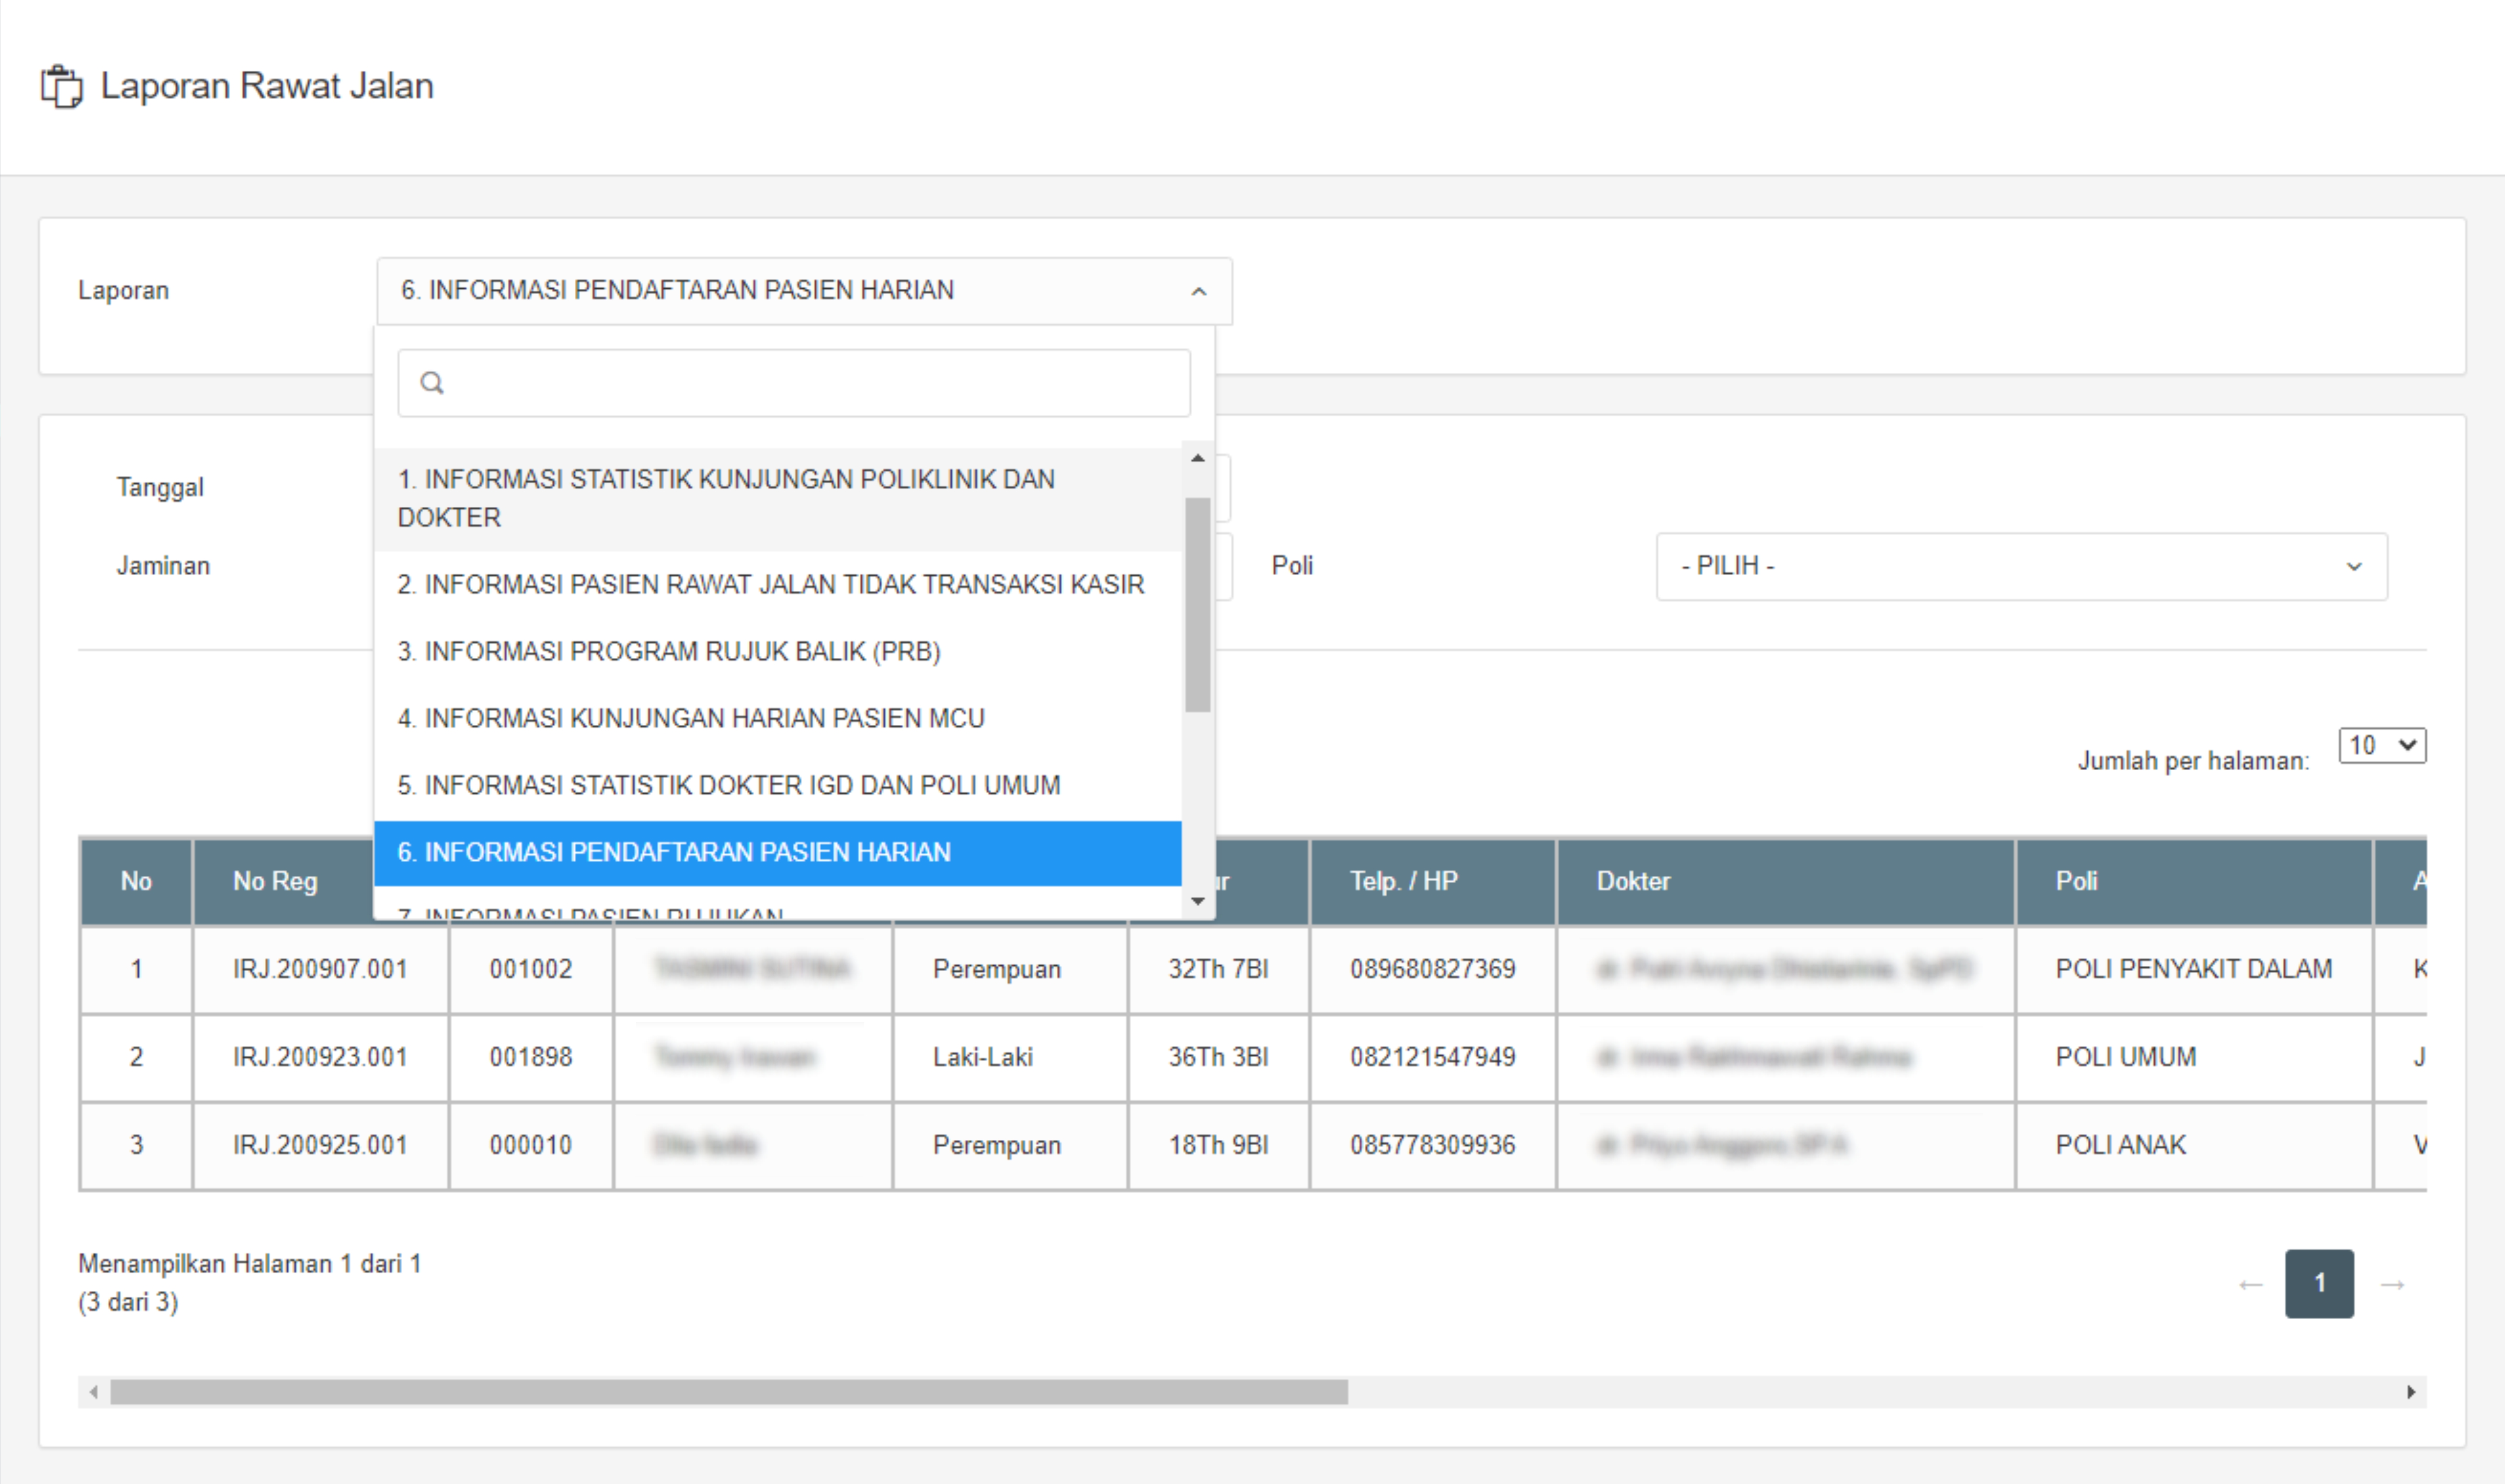This screenshot has width=2505, height=1484.
Task: Click the horizontal scrollbar right arrow
Action: coord(2411,1392)
